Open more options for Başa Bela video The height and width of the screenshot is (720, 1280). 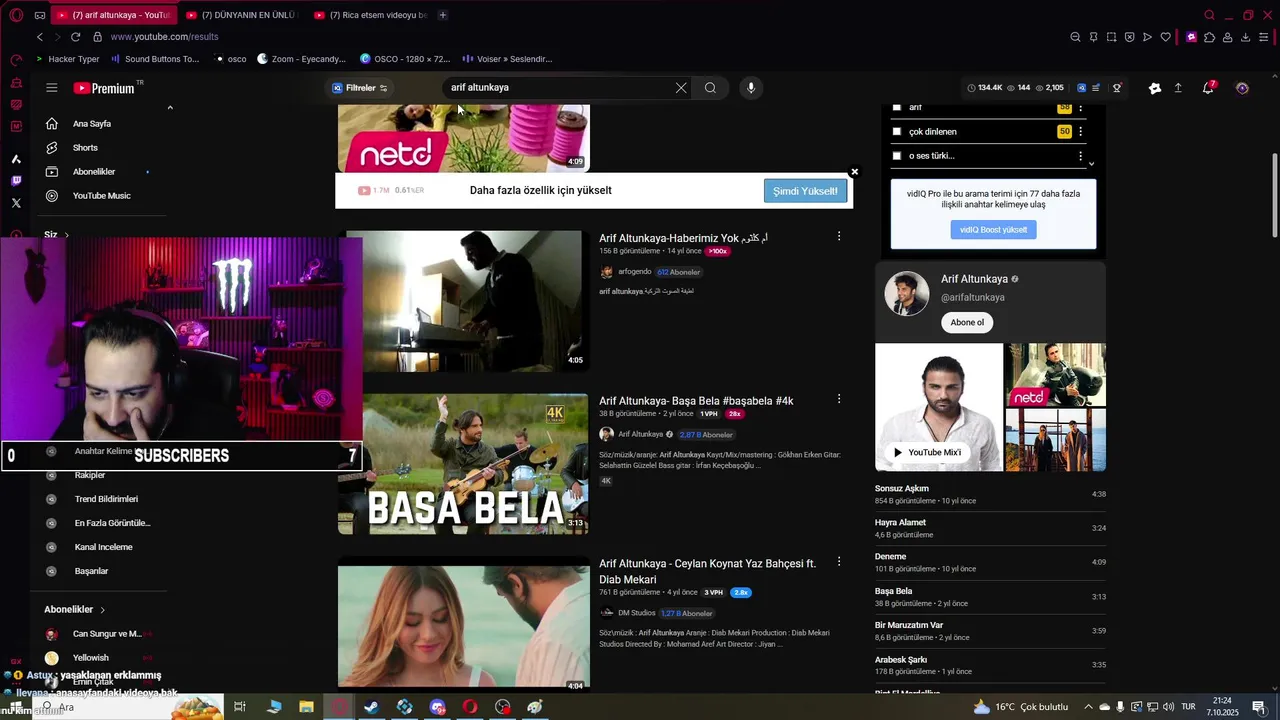(x=839, y=399)
